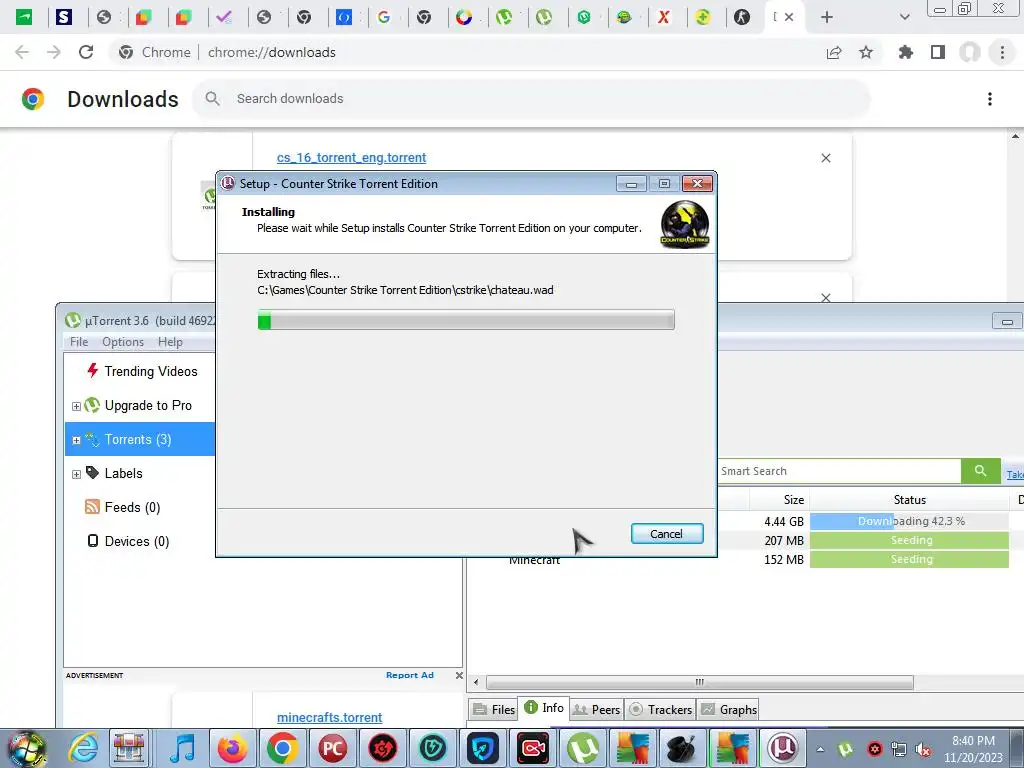Viewport: 1024px width, 768px height.
Task: Close the uTorrent advertisement panel
Action: [x=458, y=675]
